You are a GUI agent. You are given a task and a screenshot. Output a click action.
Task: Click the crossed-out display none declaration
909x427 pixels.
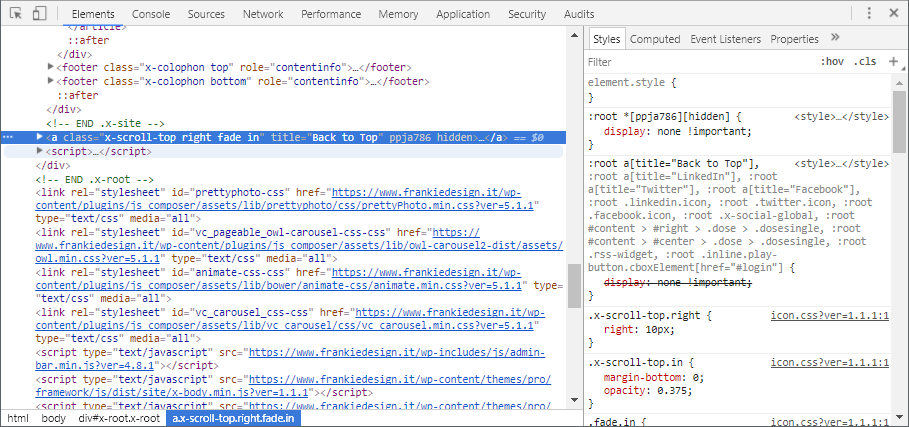pos(678,282)
